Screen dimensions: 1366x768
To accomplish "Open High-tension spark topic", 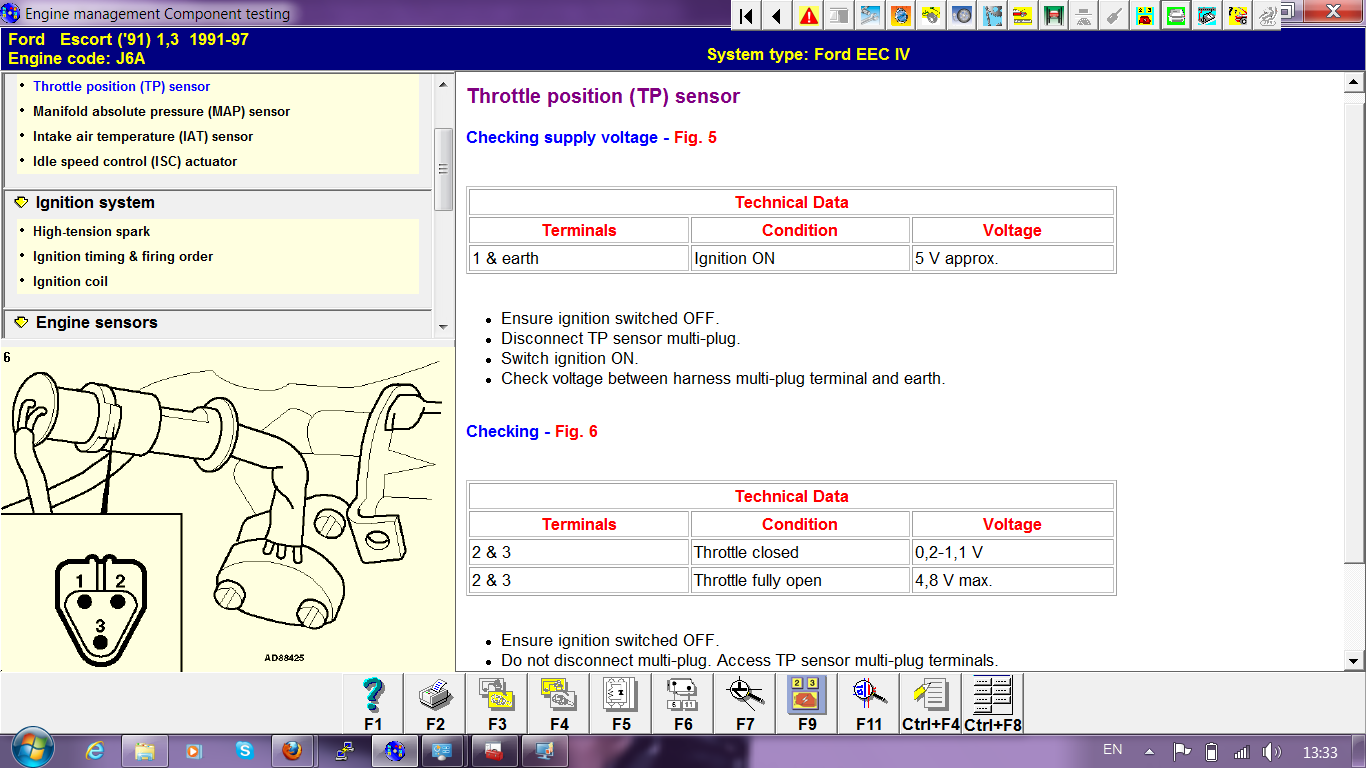I will point(91,232).
